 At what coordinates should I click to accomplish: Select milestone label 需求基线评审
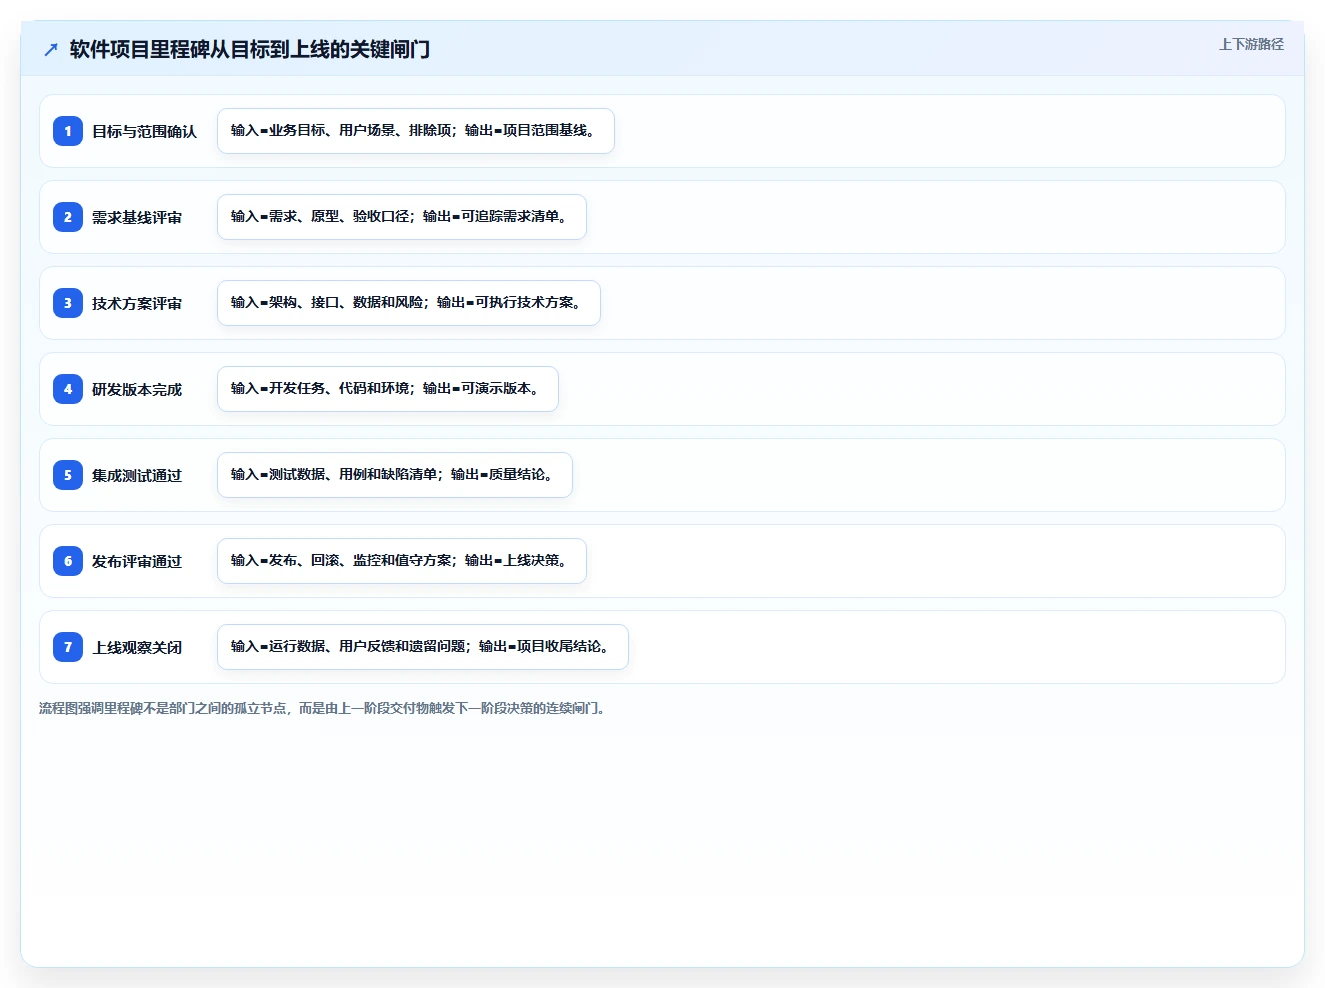pyautogui.click(x=137, y=217)
